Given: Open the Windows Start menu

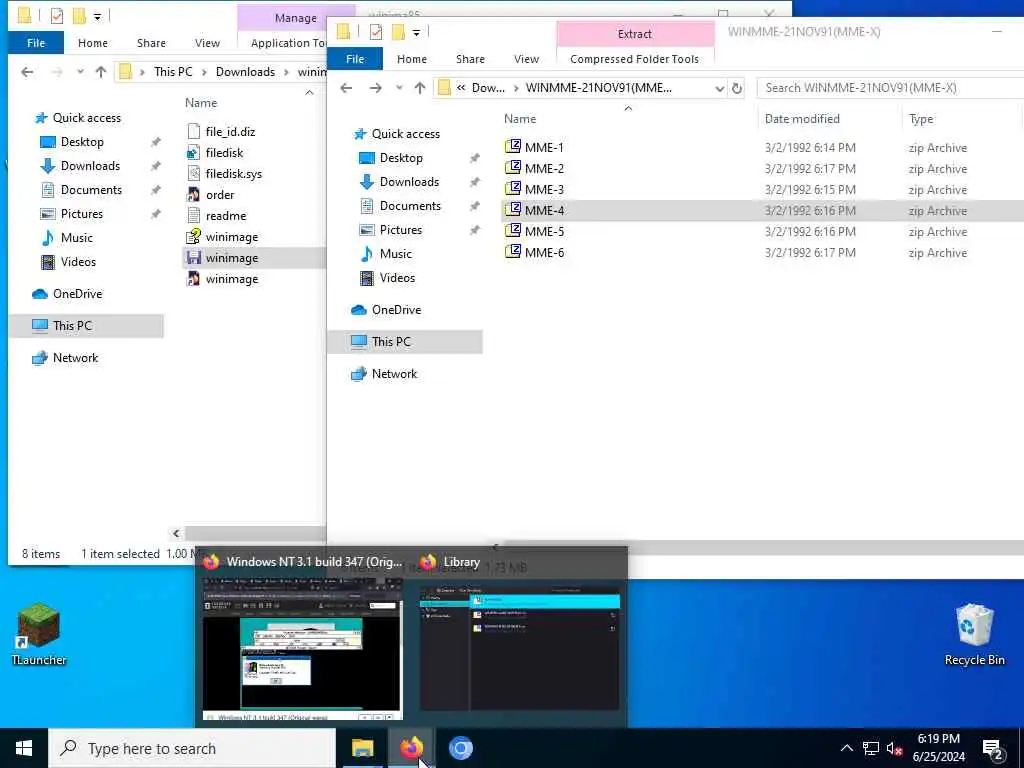Looking at the screenshot, I should tap(24, 748).
